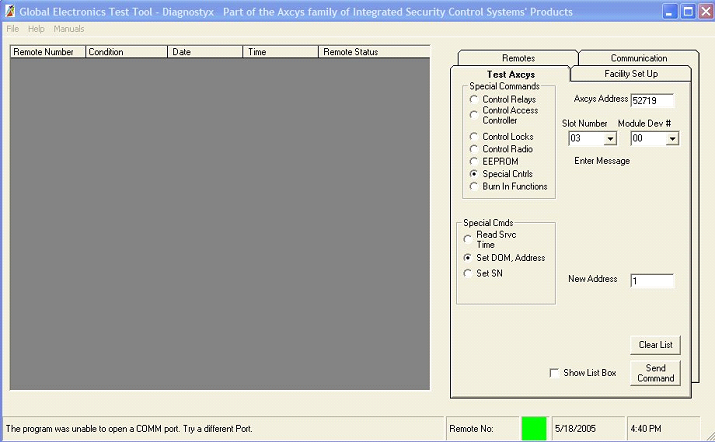Screen dimensions: 717x443
Task: Click the Axcys Address input field
Action: [652, 101]
